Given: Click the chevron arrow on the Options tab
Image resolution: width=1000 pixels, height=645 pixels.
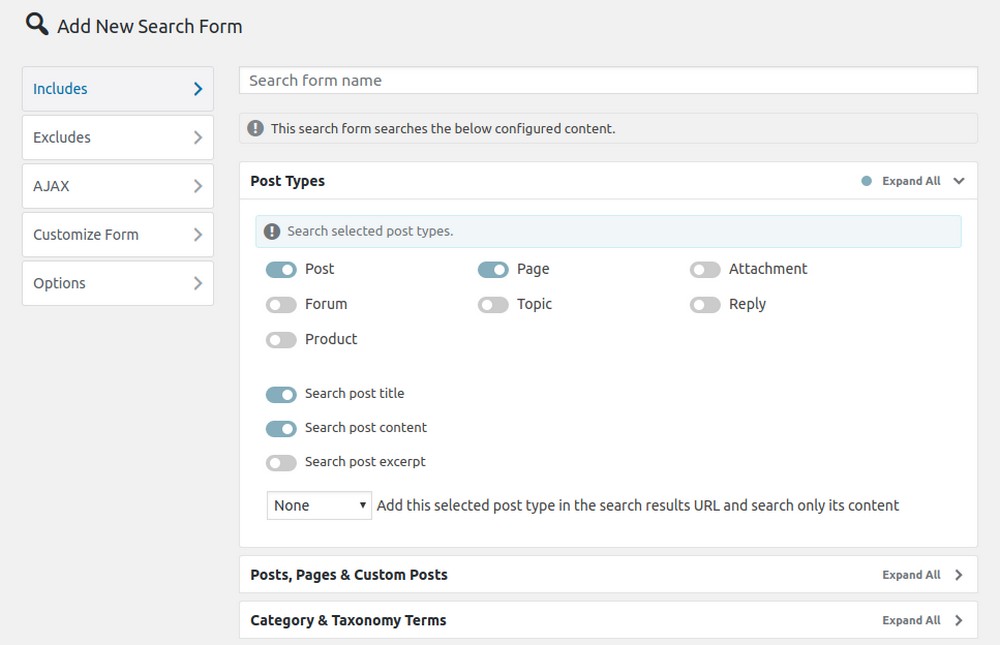Looking at the screenshot, I should (x=198, y=283).
